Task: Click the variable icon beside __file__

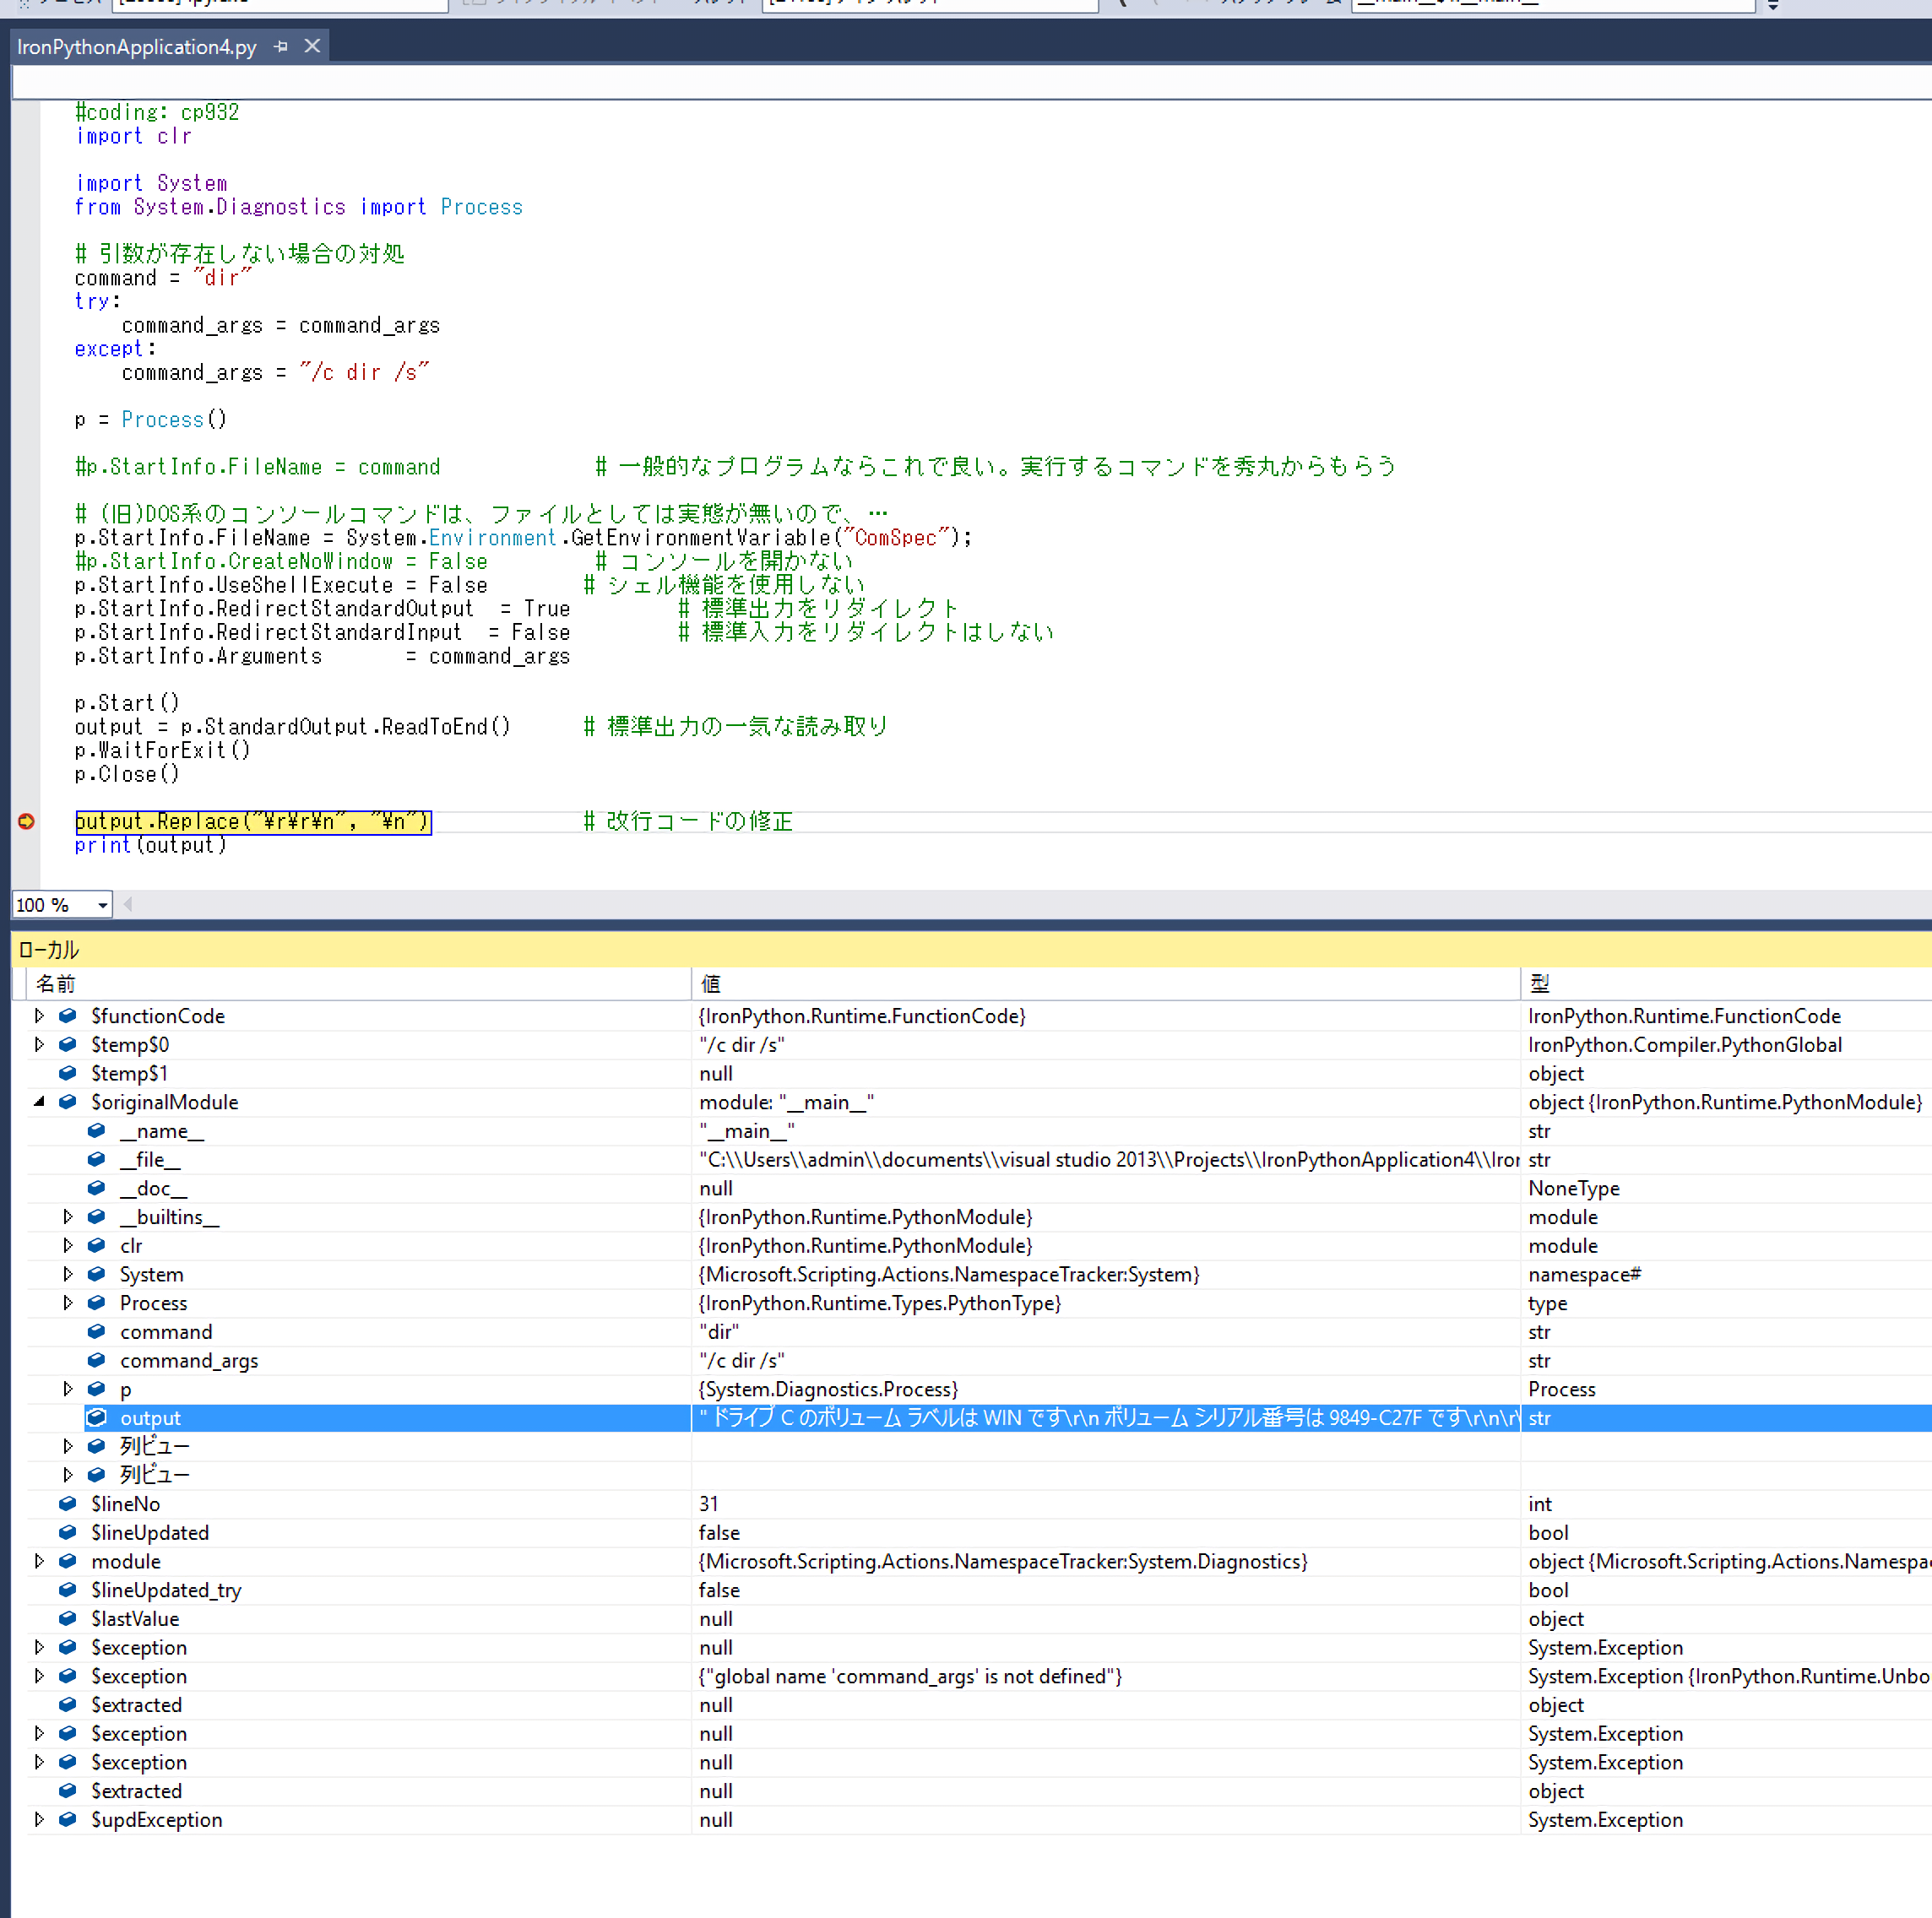Action: point(96,1159)
